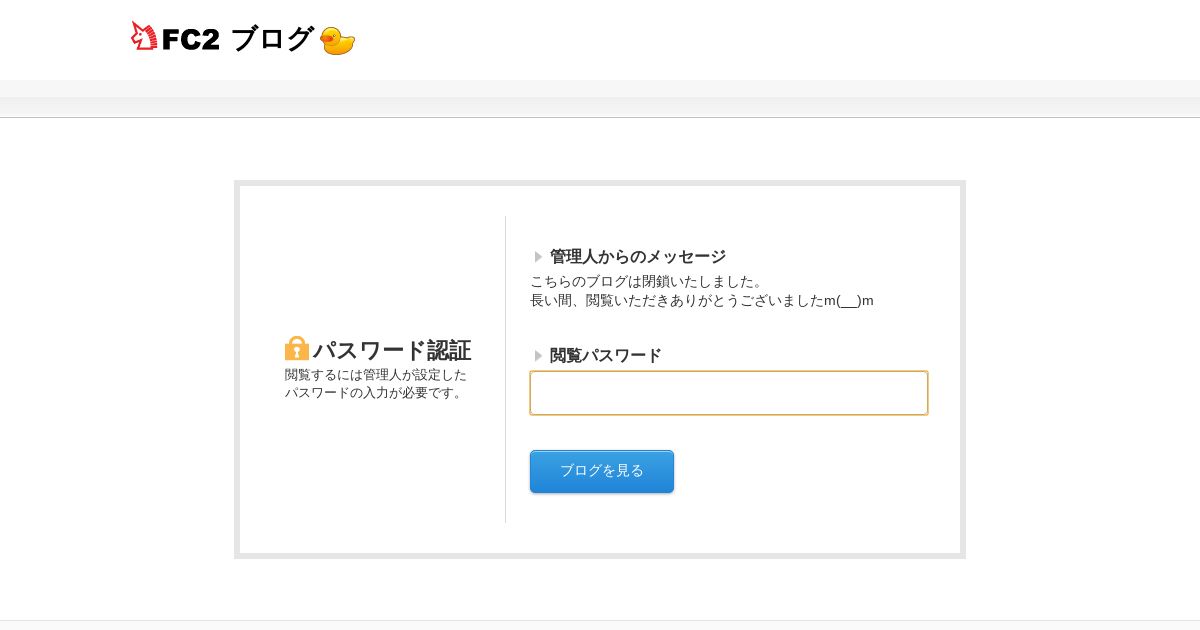Click the red unicorn FC2 logo icon
The image size is (1200, 630).
pyautogui.click(x=144, y=36)
